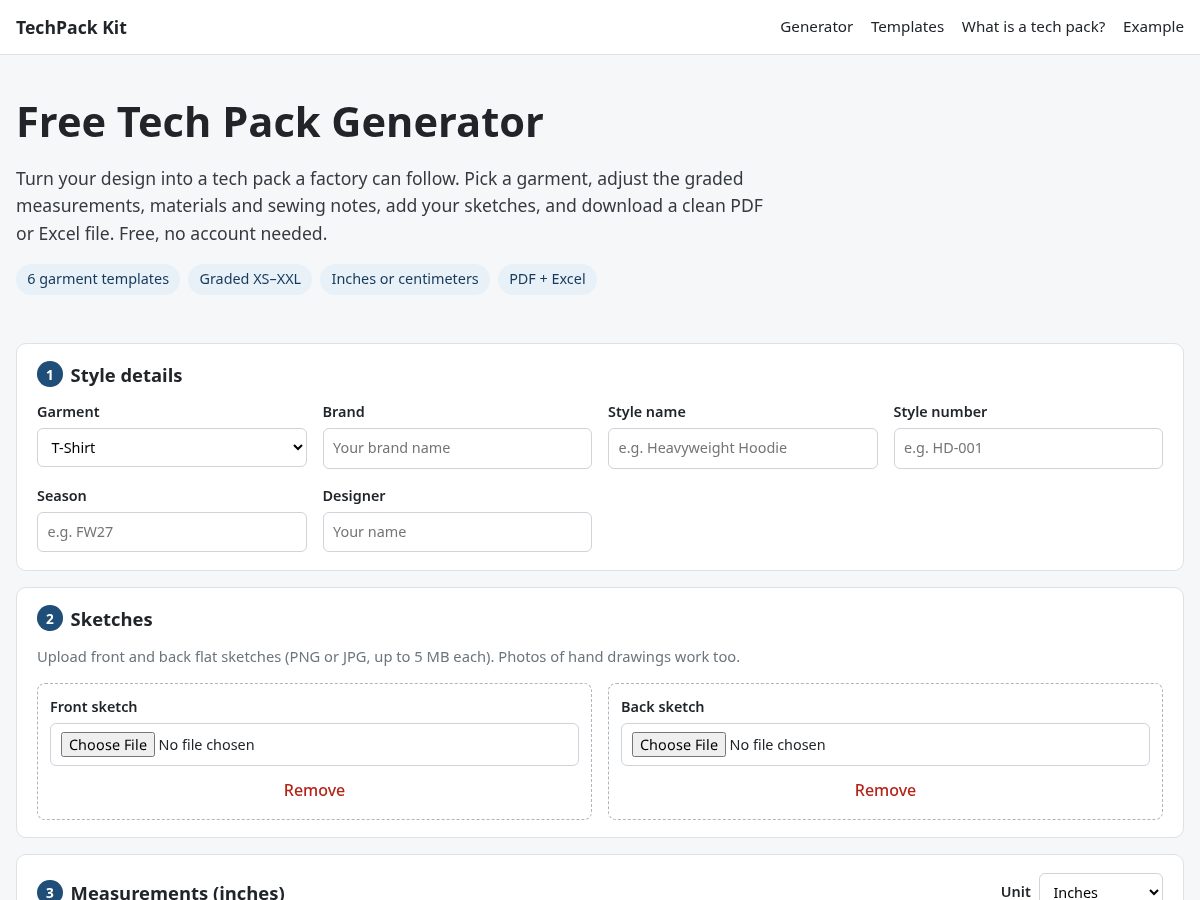Open the TechPack Kit home link

pyautogui.click(x=71, y=27)
